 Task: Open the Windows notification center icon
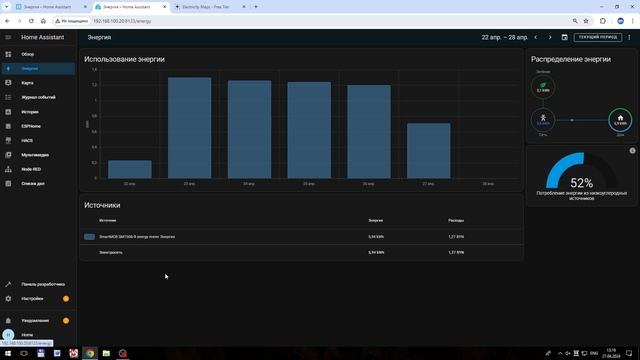[629, 353]
